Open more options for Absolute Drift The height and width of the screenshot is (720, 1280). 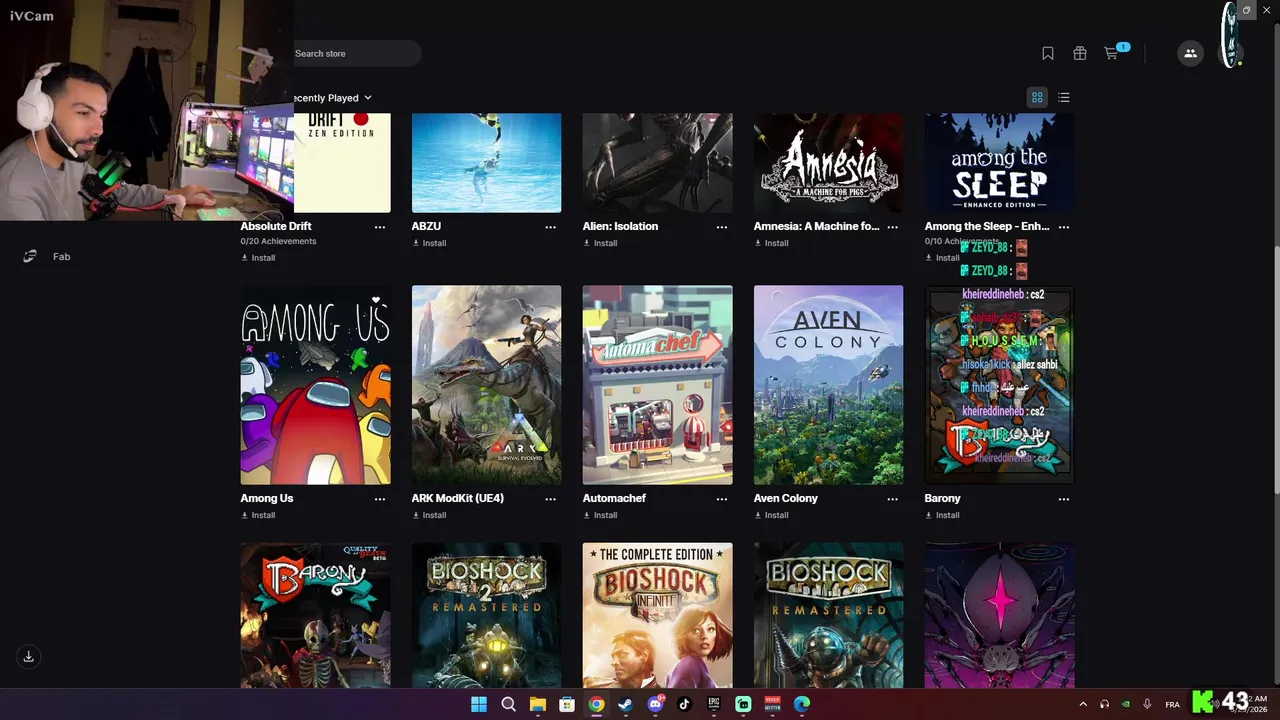coord(380,227)
